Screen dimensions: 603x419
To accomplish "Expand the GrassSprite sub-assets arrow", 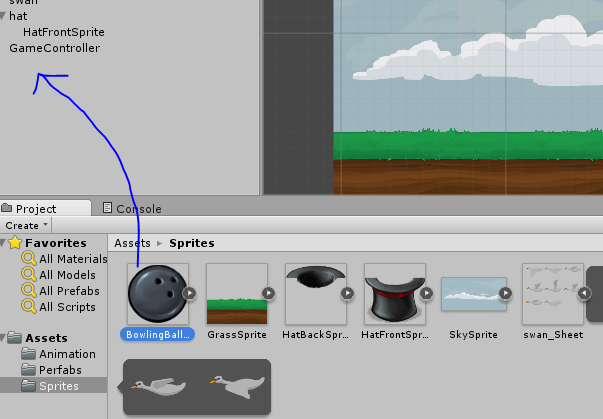I will pos(268,293).
